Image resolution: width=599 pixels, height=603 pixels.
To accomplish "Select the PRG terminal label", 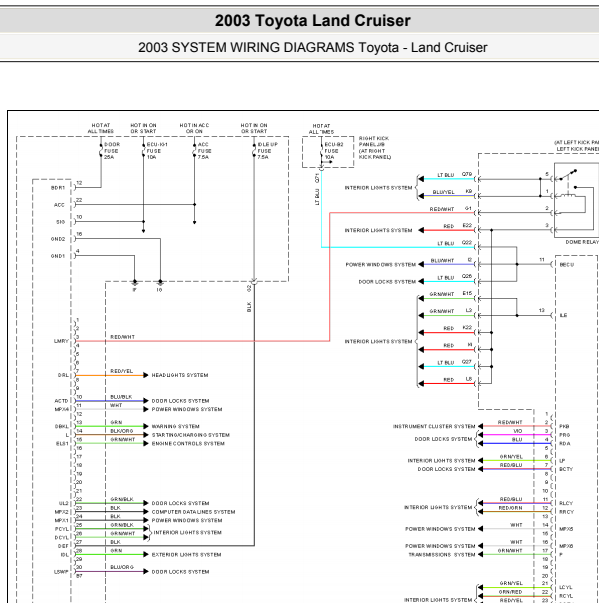I will (x=564, y=435).
